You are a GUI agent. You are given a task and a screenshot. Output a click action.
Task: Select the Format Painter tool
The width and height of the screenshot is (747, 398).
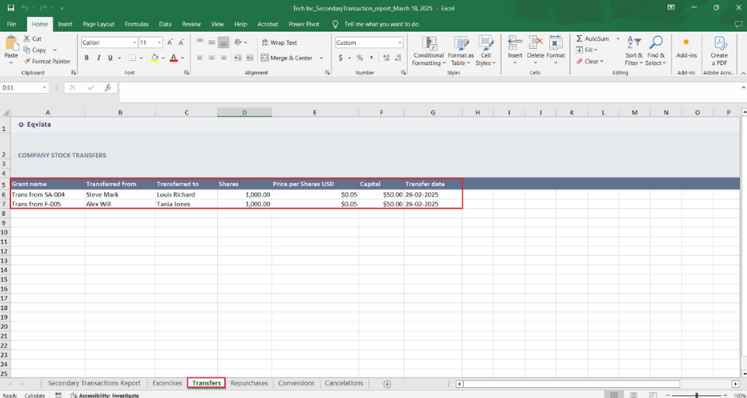point(47,61)
